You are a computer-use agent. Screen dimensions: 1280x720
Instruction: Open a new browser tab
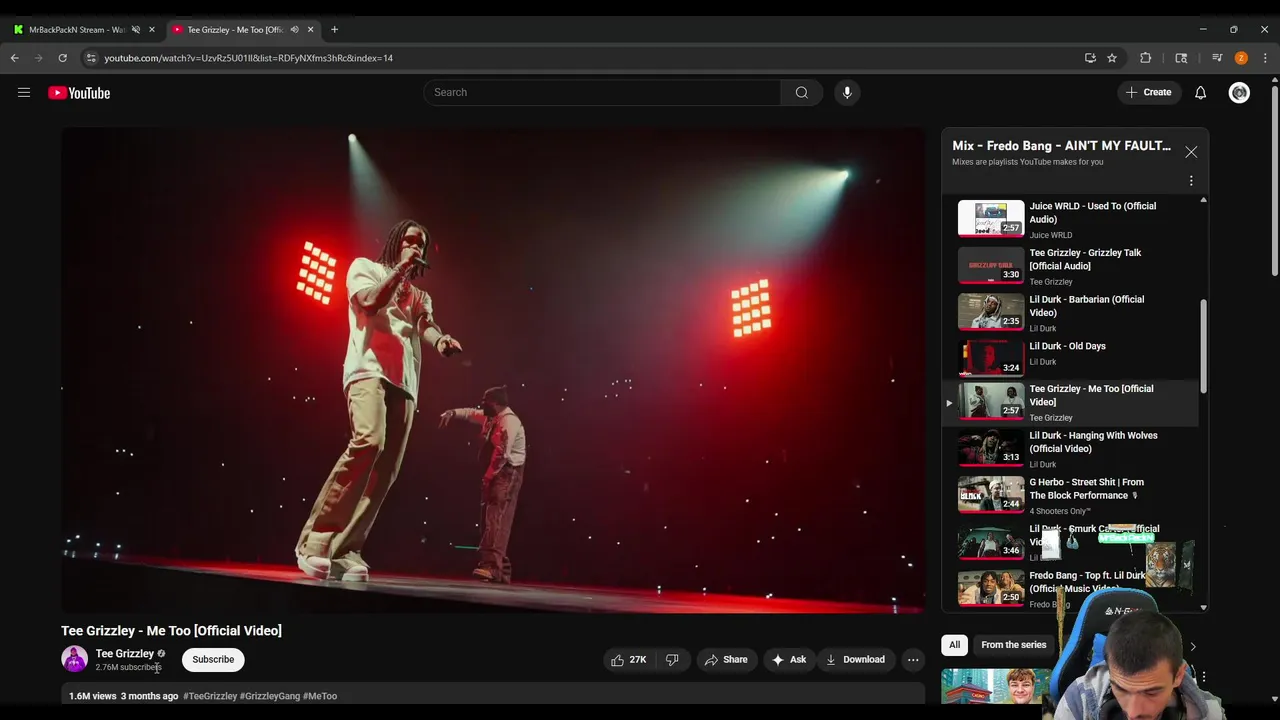pyautogui.click(x=334, y=30)
